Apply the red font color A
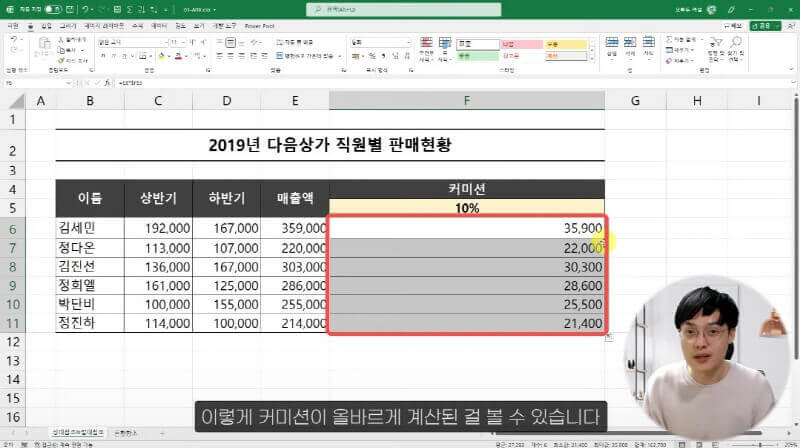 click(179, 56)
